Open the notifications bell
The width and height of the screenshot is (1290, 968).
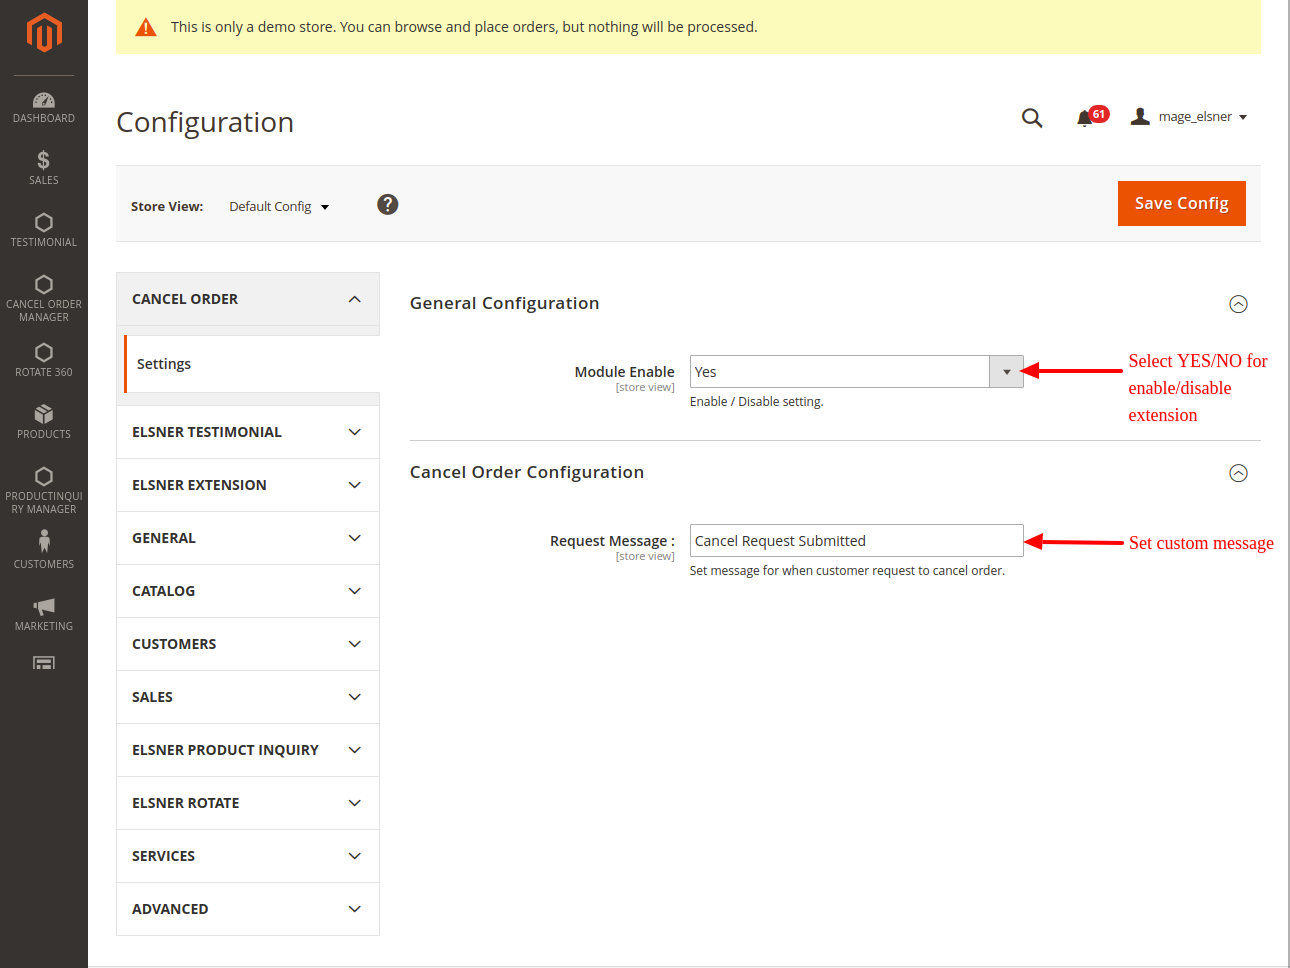(1085, 118)
